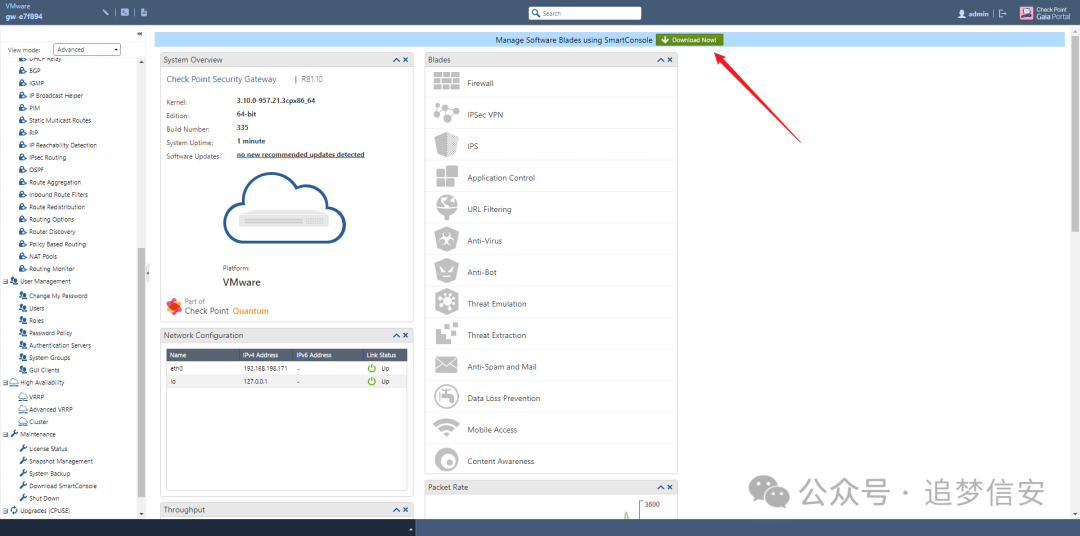Click the Anti-Spam and Mail envelope icon
The image size is (1080, 536).
click(446, 366)
